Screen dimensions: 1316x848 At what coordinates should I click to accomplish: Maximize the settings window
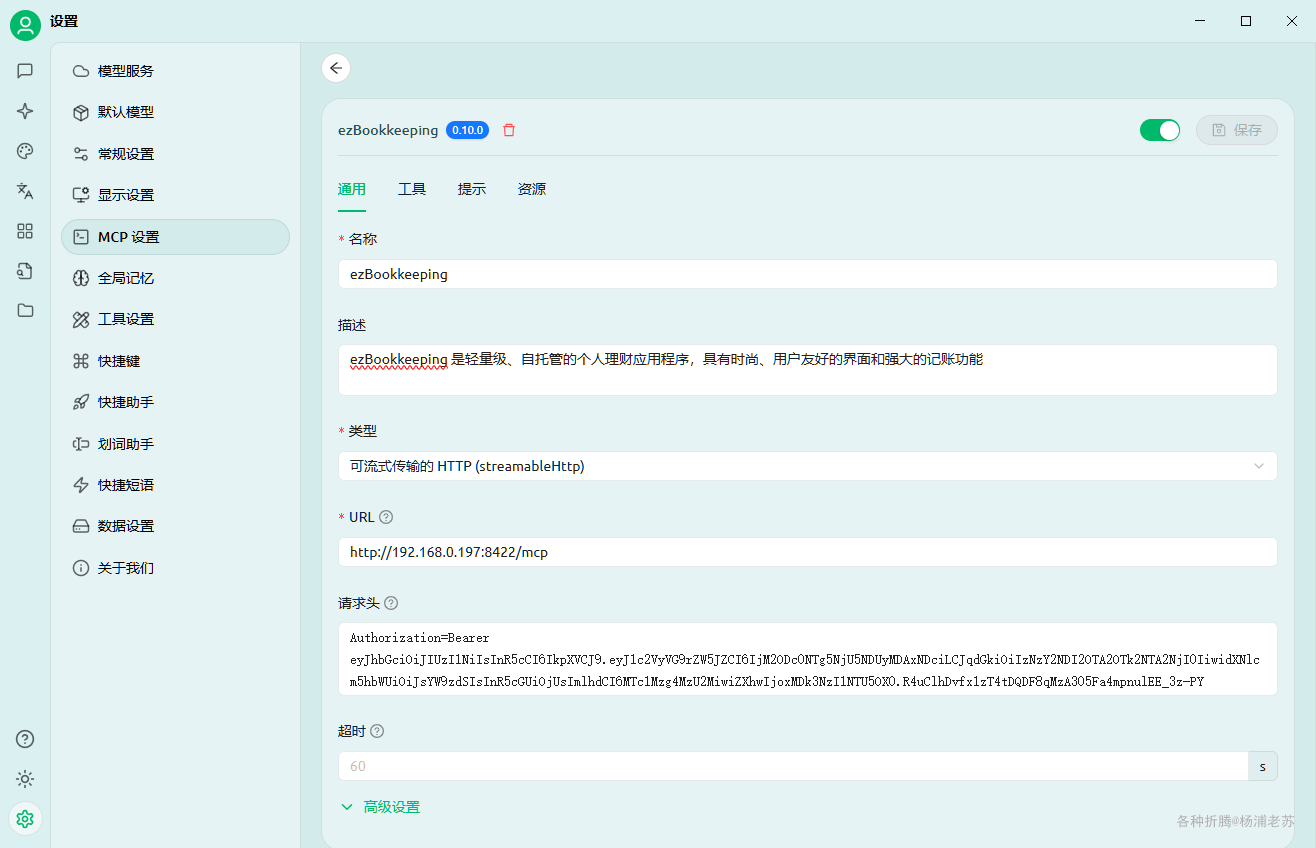[x=1246, y=21]
